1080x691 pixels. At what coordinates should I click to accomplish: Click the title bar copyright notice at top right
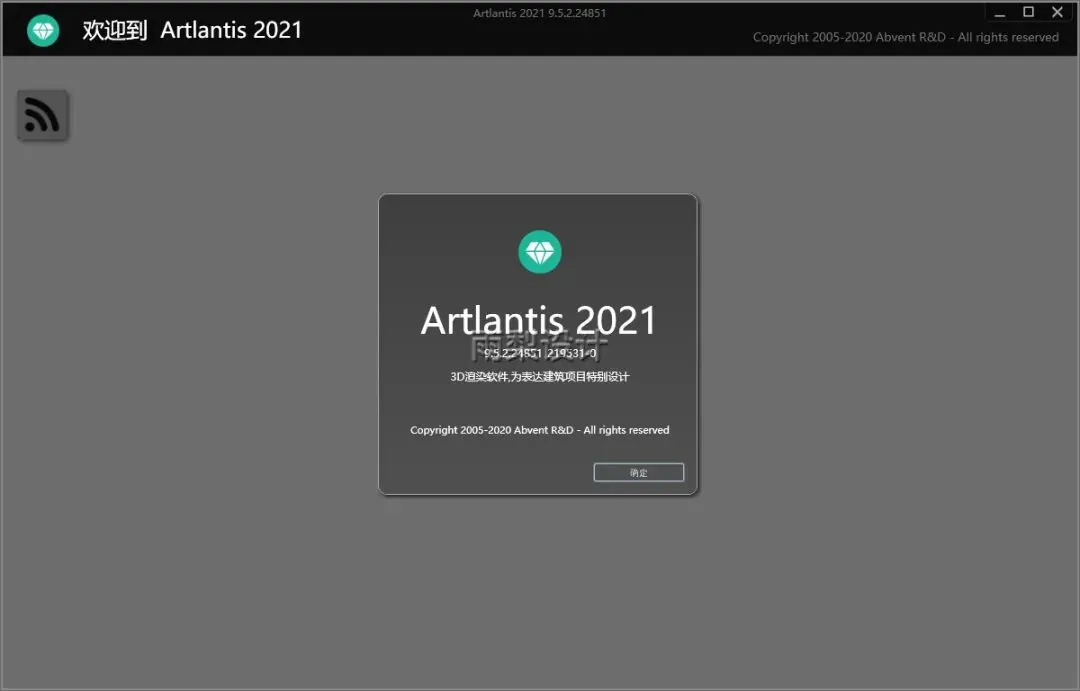(906, 37)
